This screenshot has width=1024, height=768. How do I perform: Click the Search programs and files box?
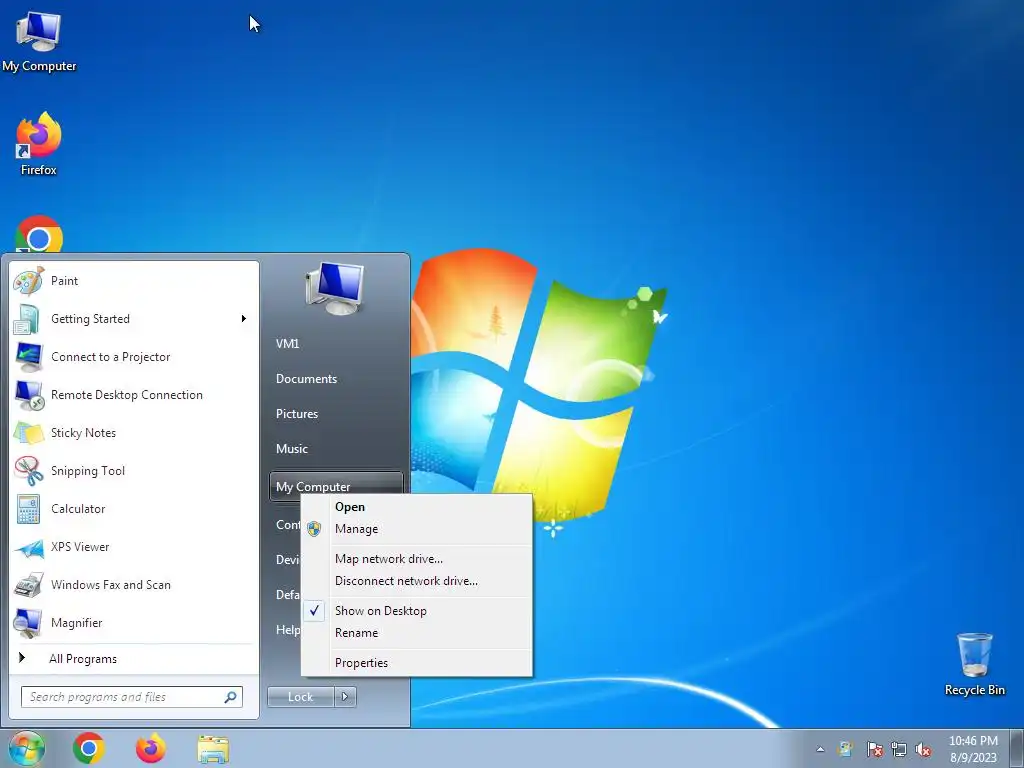click(x=131, y=697)
